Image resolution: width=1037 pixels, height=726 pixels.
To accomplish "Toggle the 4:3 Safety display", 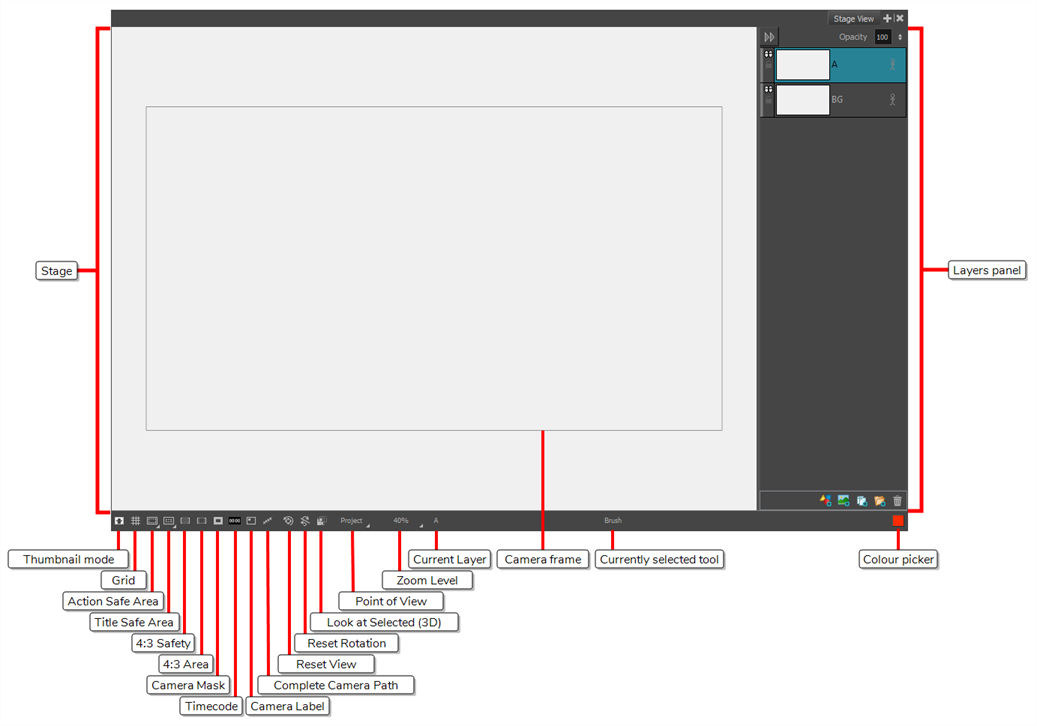I will pos(185,521).
